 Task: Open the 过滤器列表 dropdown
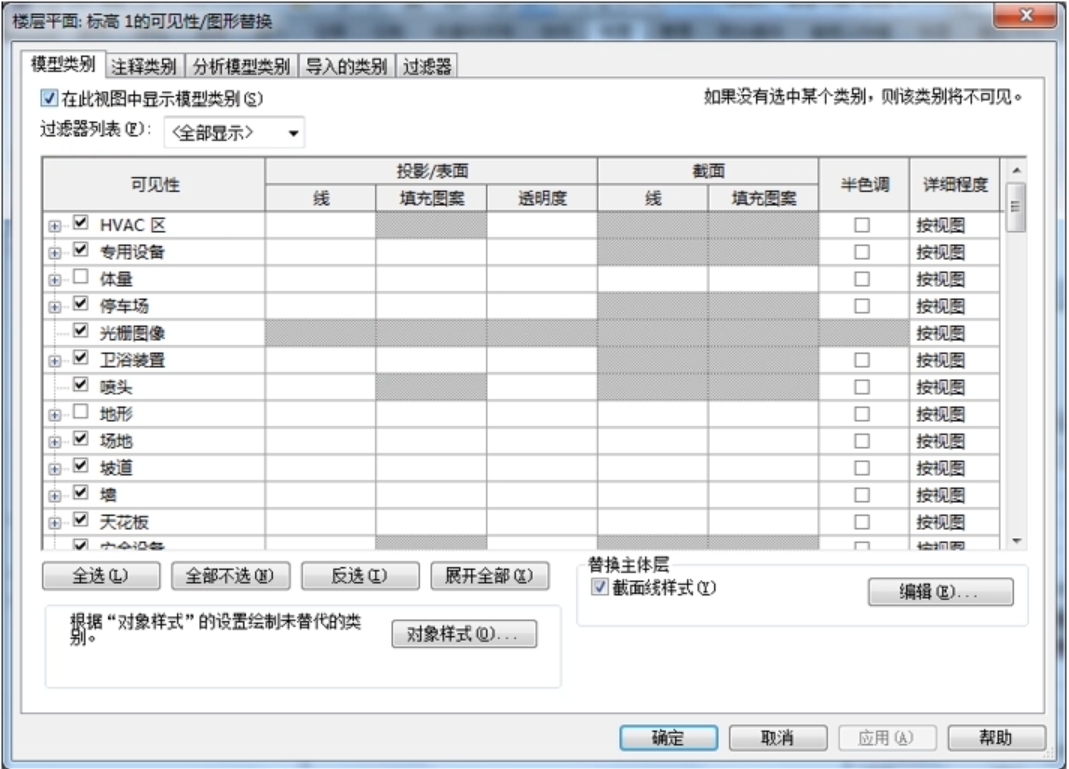234,133
